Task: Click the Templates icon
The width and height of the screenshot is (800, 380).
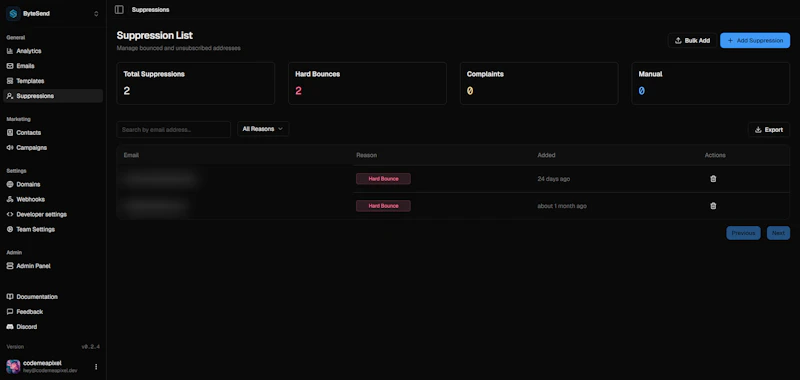Action: click(10, 81)
